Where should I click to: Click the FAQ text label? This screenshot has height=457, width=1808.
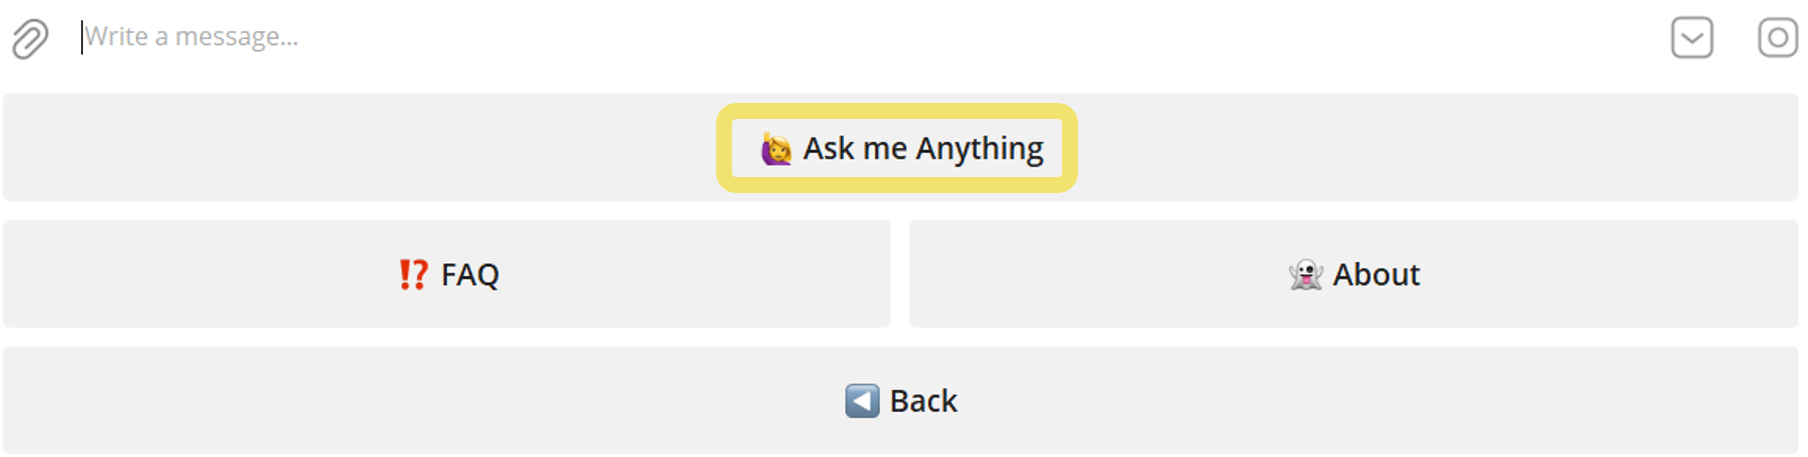[470, 275]
